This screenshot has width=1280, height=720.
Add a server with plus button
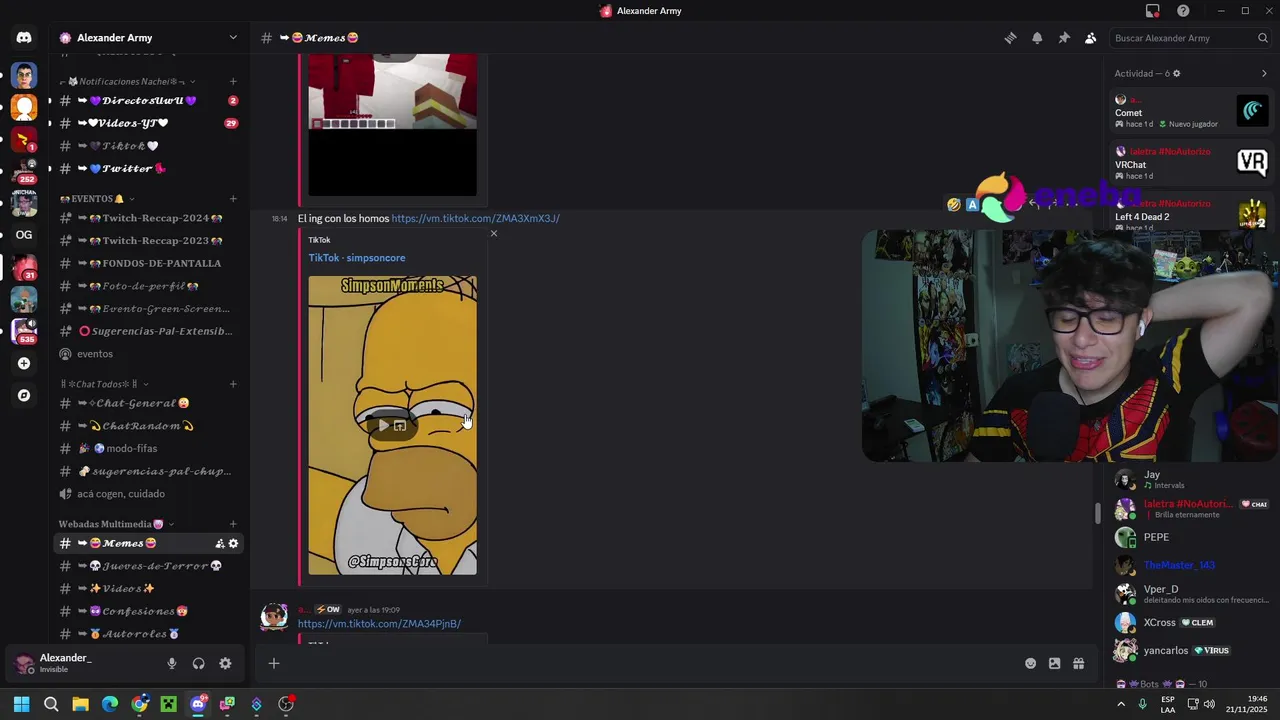coord(24,363)
